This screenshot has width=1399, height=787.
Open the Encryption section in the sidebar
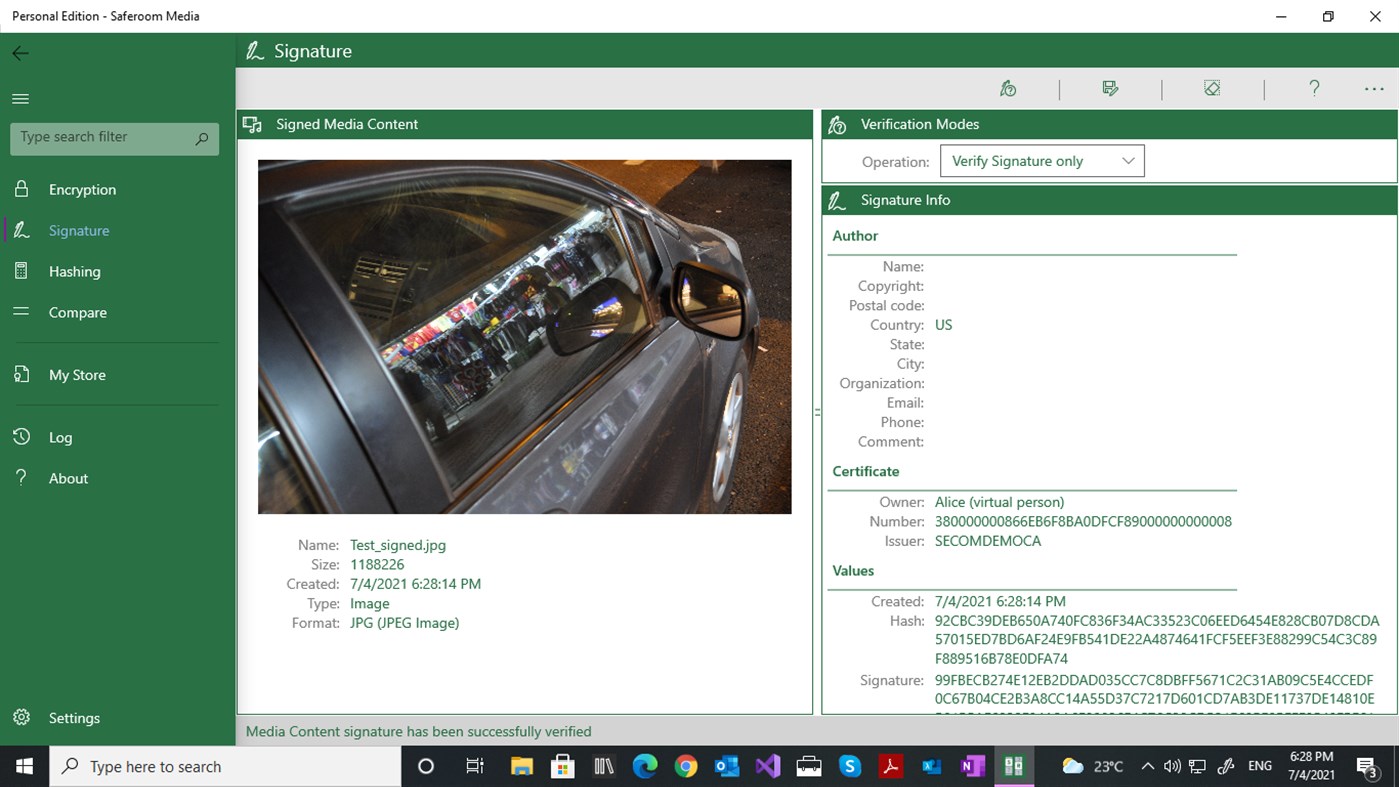pyautogui.click(x=81, y=189)
